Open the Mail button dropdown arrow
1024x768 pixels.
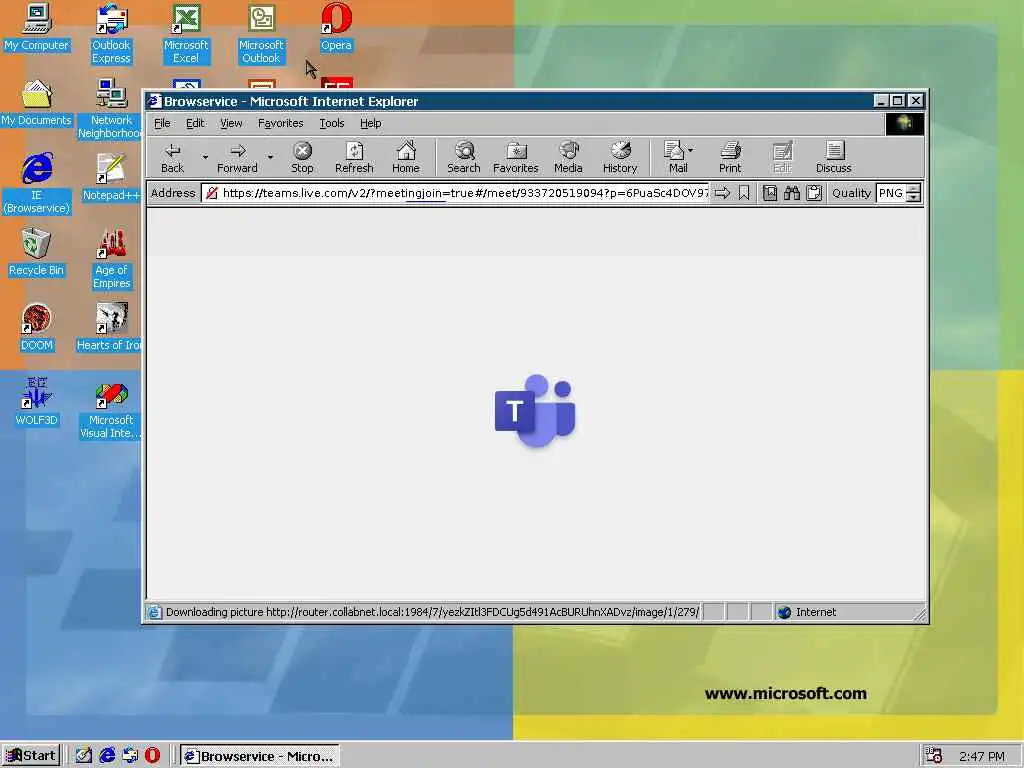pyautogui.click(x=691, y=150)
